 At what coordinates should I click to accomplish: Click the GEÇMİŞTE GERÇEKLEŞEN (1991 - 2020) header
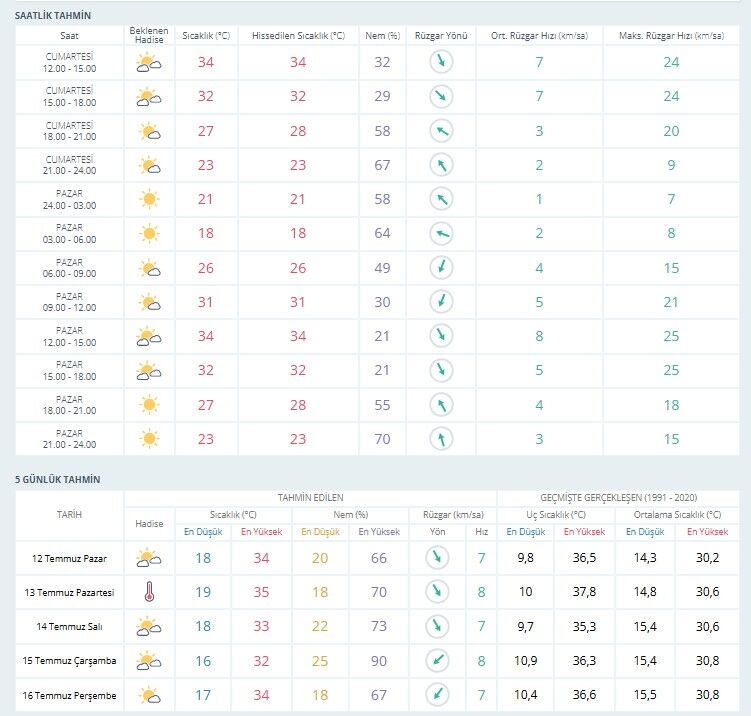pyautogui.click(x=618, y=498)
